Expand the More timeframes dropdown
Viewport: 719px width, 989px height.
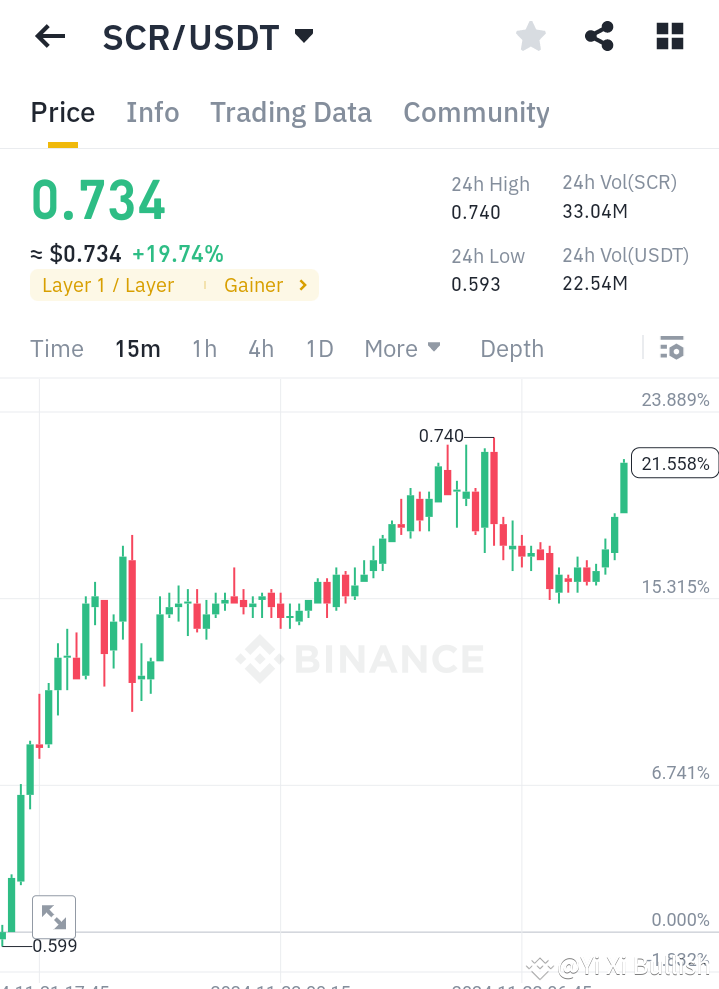pos(402,349)
